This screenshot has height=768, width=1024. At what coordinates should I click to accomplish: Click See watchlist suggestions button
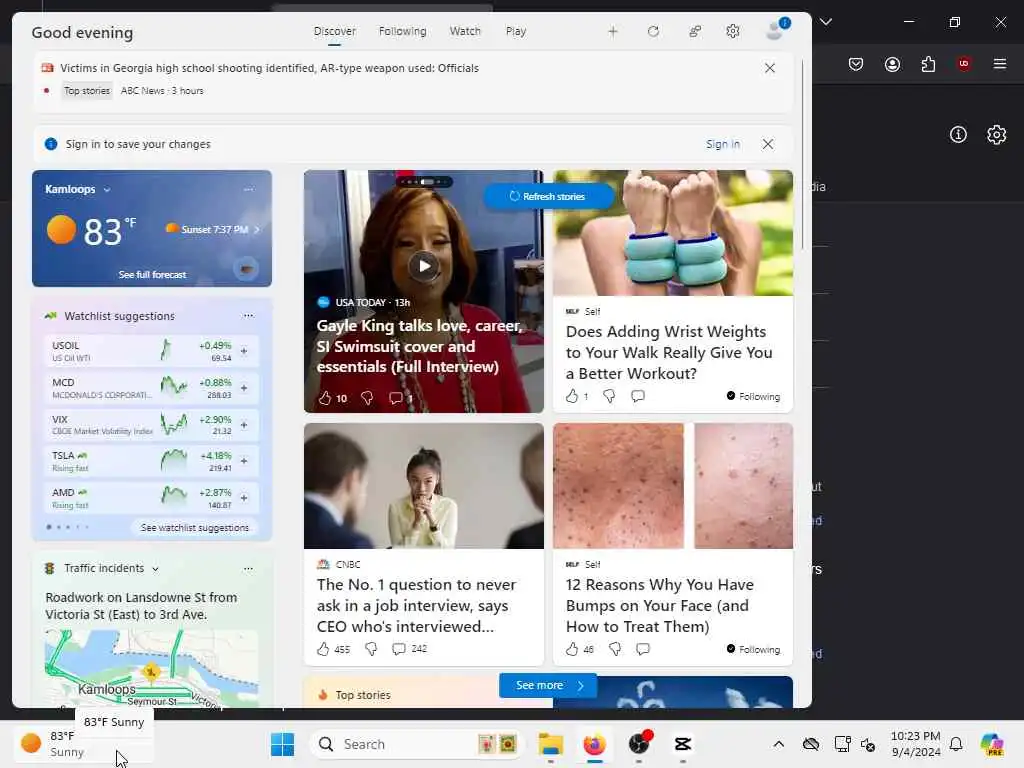195,528
